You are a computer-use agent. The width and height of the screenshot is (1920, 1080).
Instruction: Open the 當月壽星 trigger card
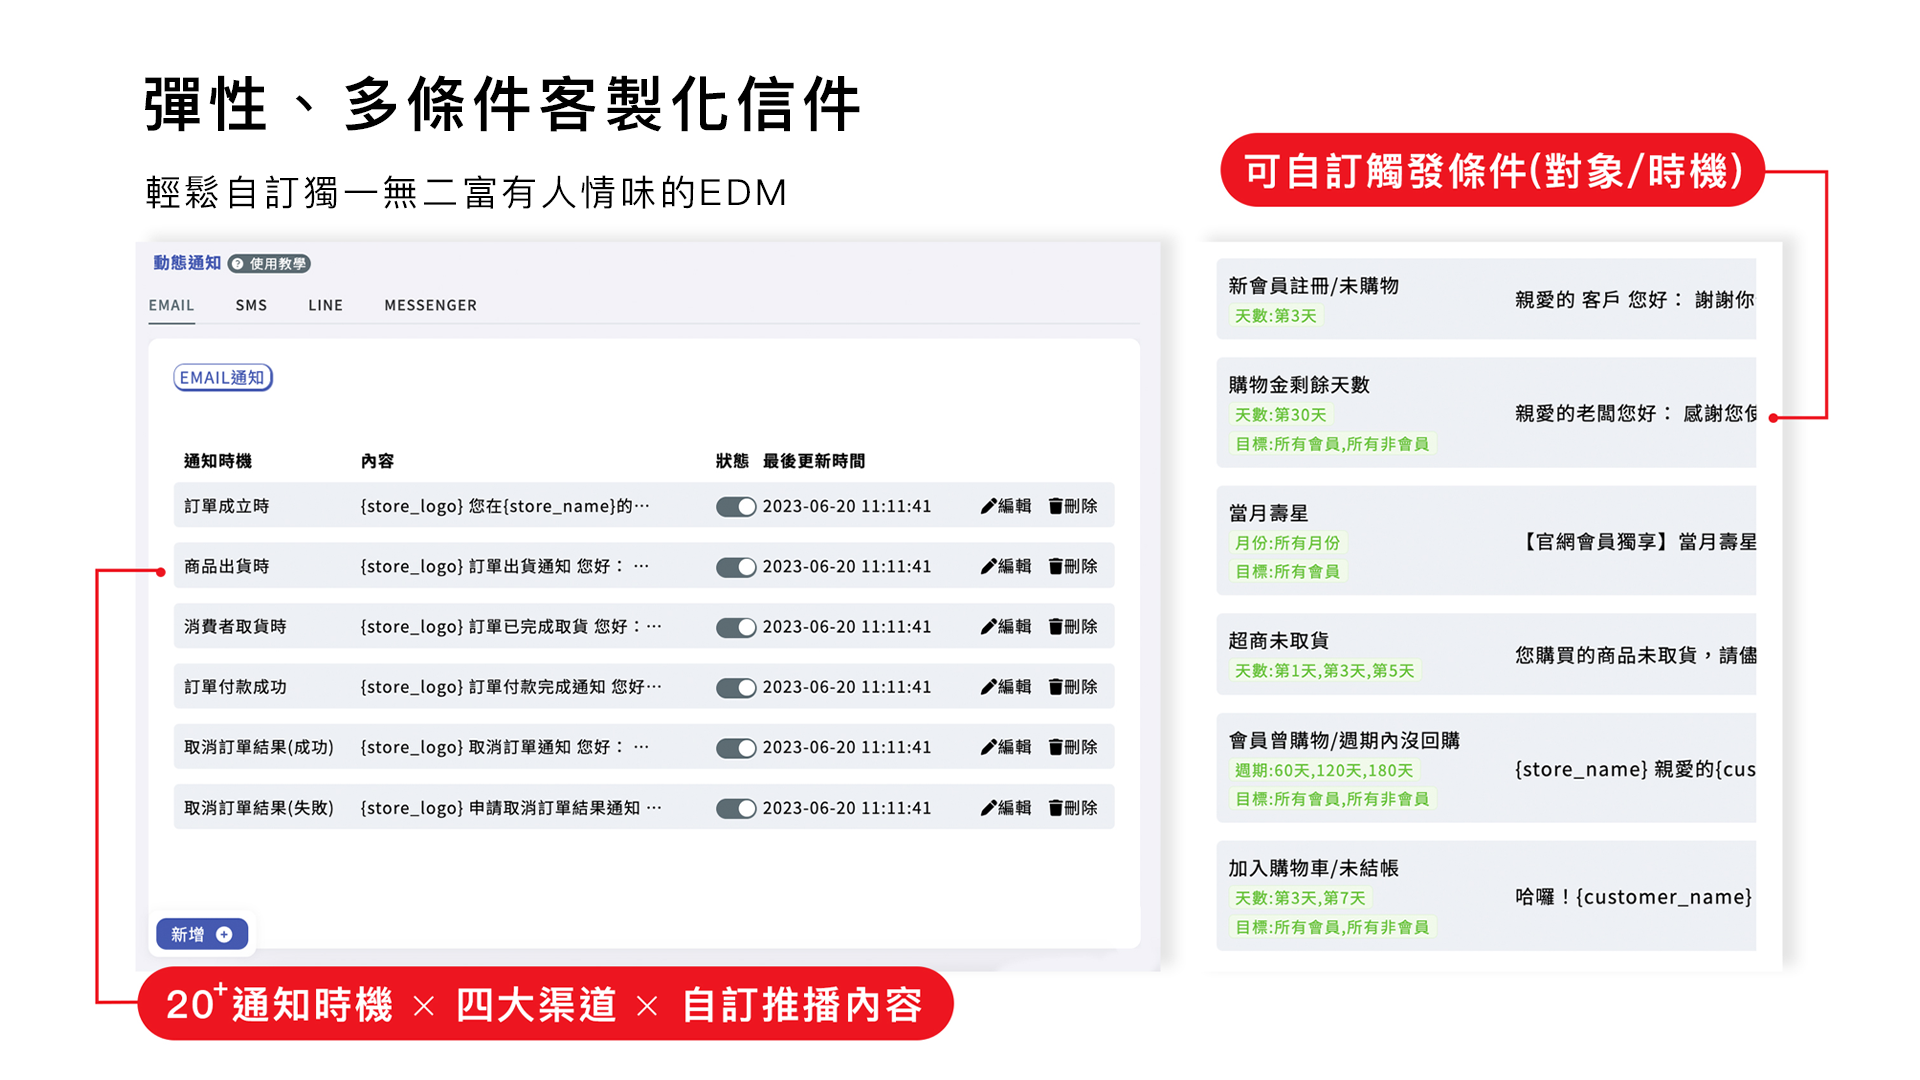[x=1486, y=541]
